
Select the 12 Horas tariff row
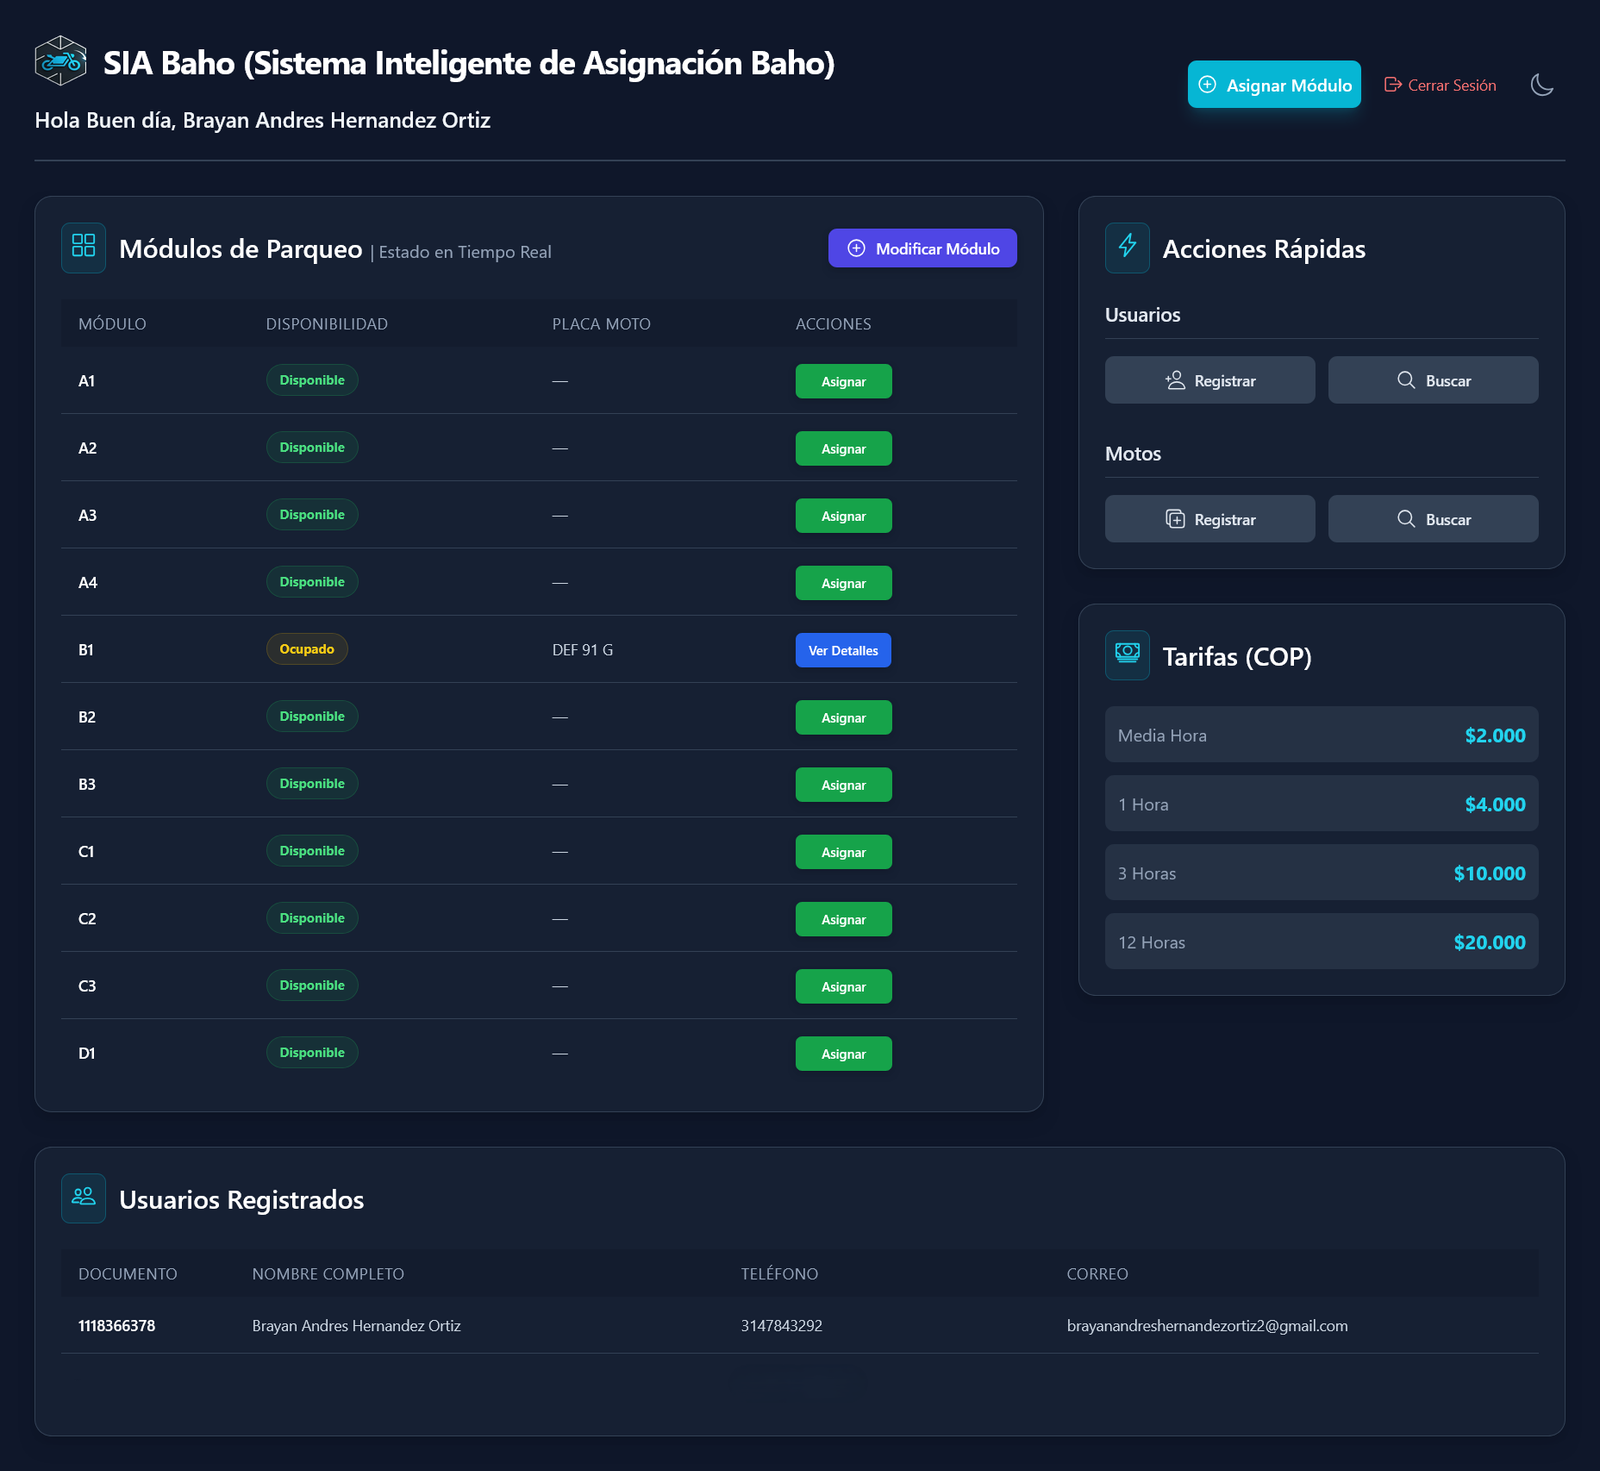coord(1320,942)
